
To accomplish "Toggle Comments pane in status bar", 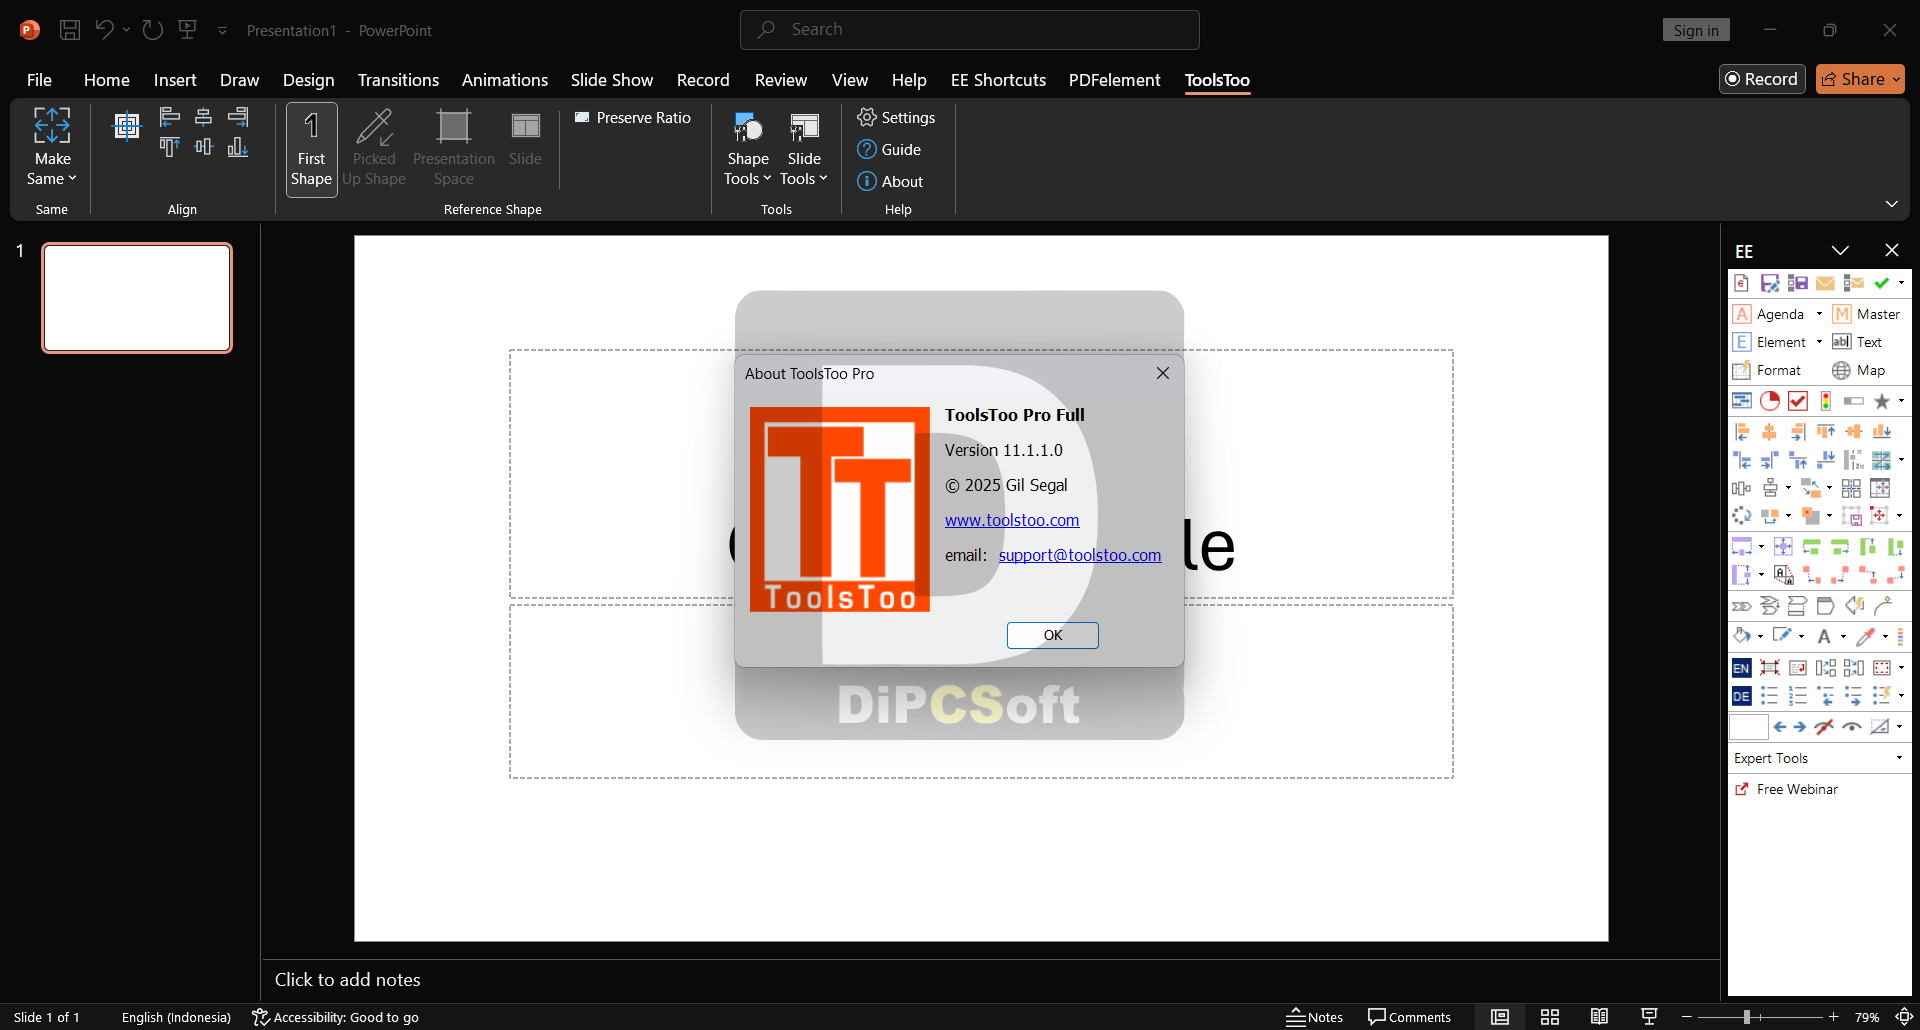I will (1409, 1017).
